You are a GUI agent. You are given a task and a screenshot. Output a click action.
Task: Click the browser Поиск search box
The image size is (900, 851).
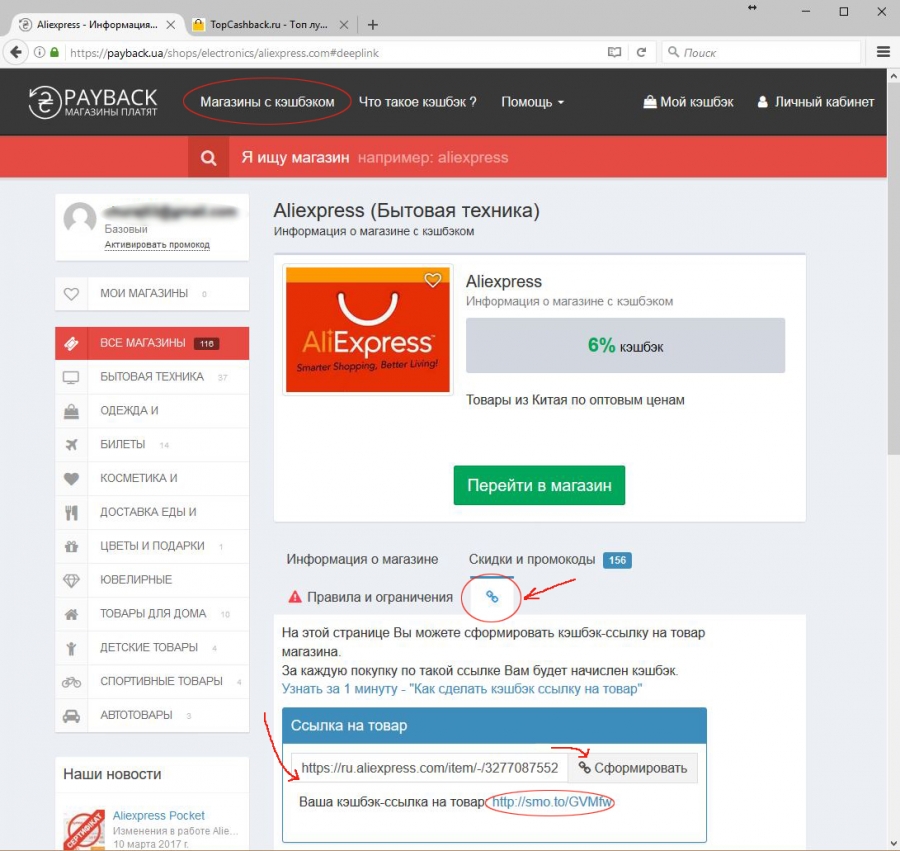point(762,53)
